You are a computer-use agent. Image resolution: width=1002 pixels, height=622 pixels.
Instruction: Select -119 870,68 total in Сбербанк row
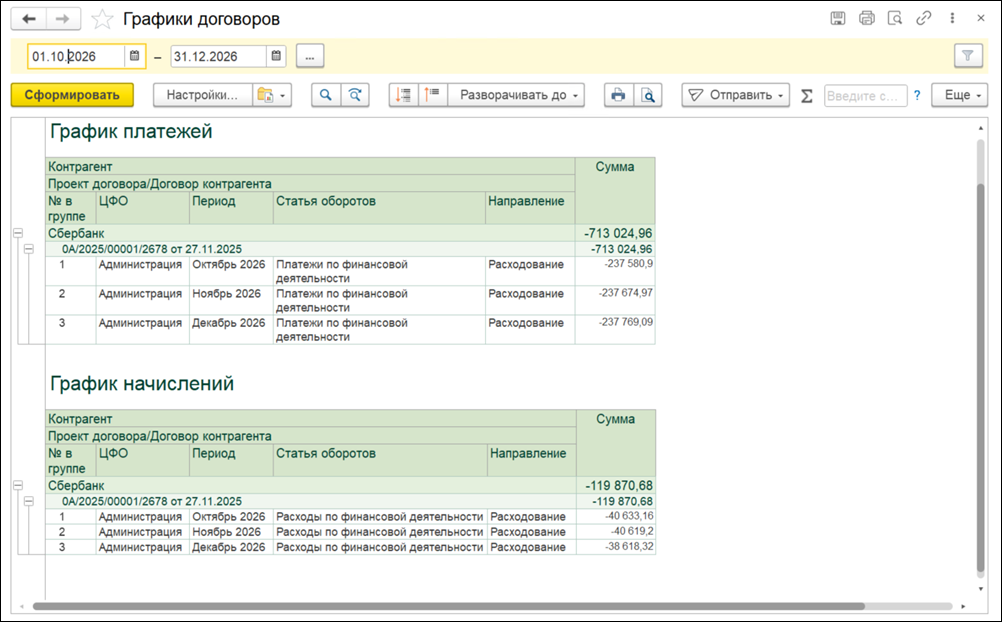click(x=615, y=486)
